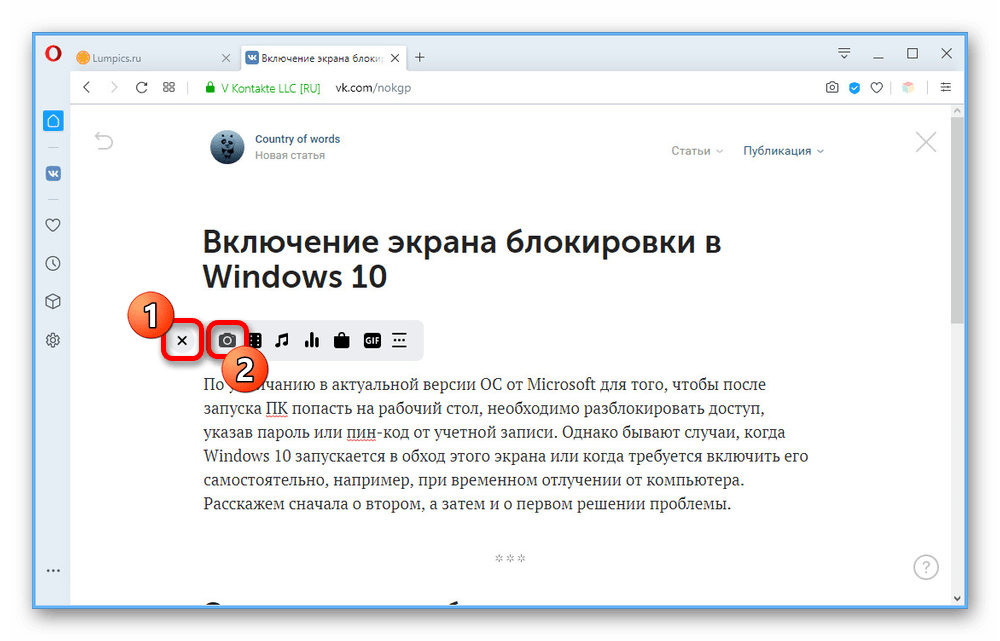The width and height of the screenshot is (1000, 641).
Task: Click the underlined word ПК
Action: tap(276, 408)
